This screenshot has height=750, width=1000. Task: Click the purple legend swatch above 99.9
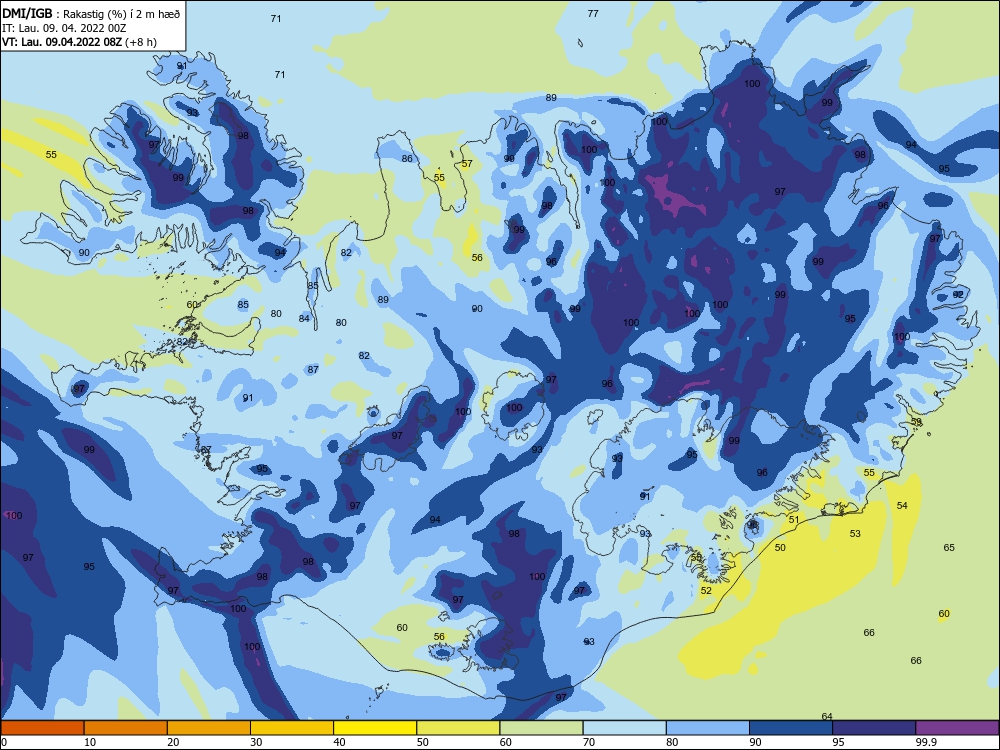(x=957, y=728)
